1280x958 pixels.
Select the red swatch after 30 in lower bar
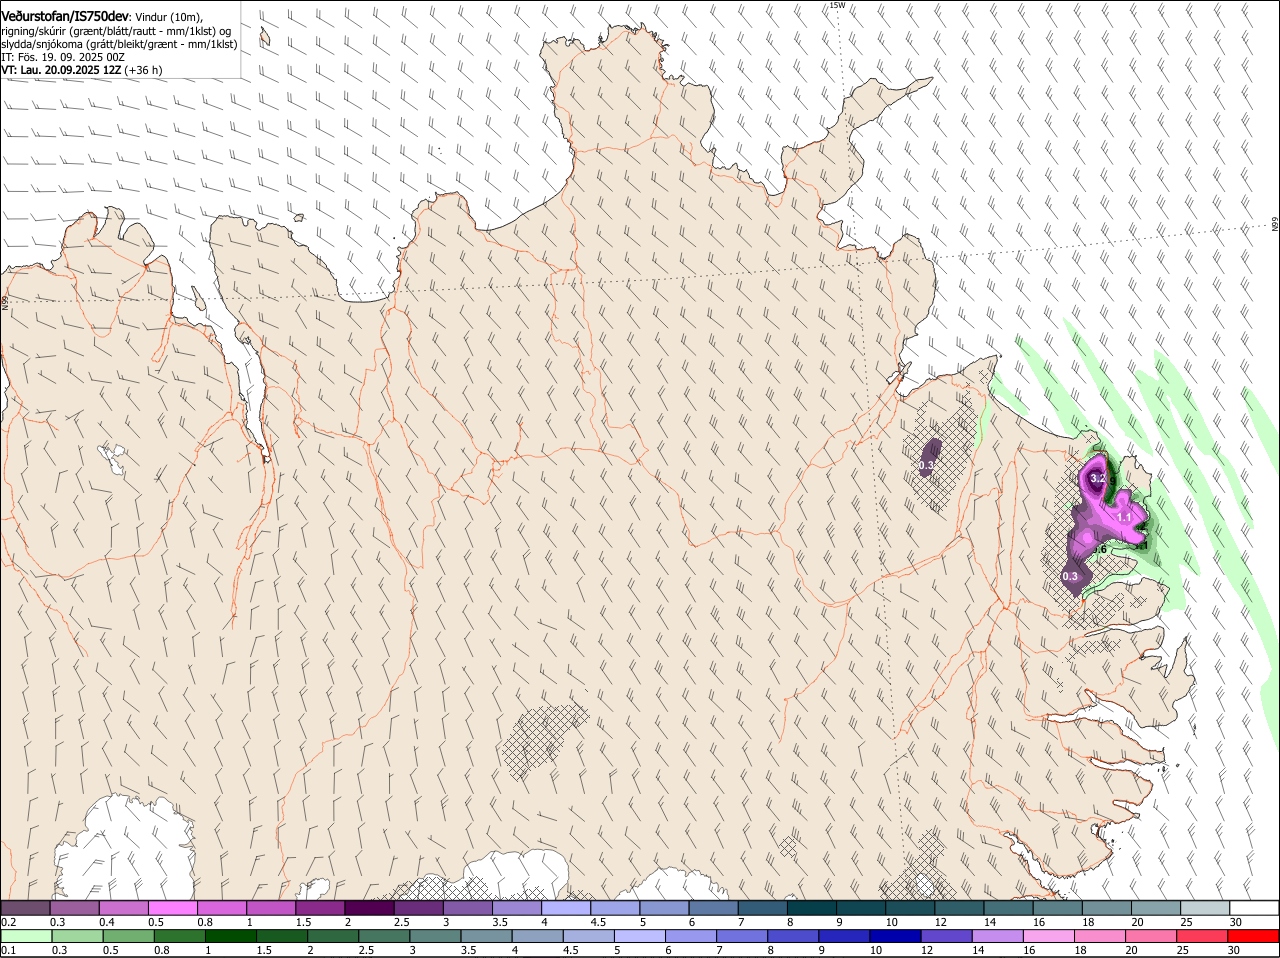click(1254, 936)
